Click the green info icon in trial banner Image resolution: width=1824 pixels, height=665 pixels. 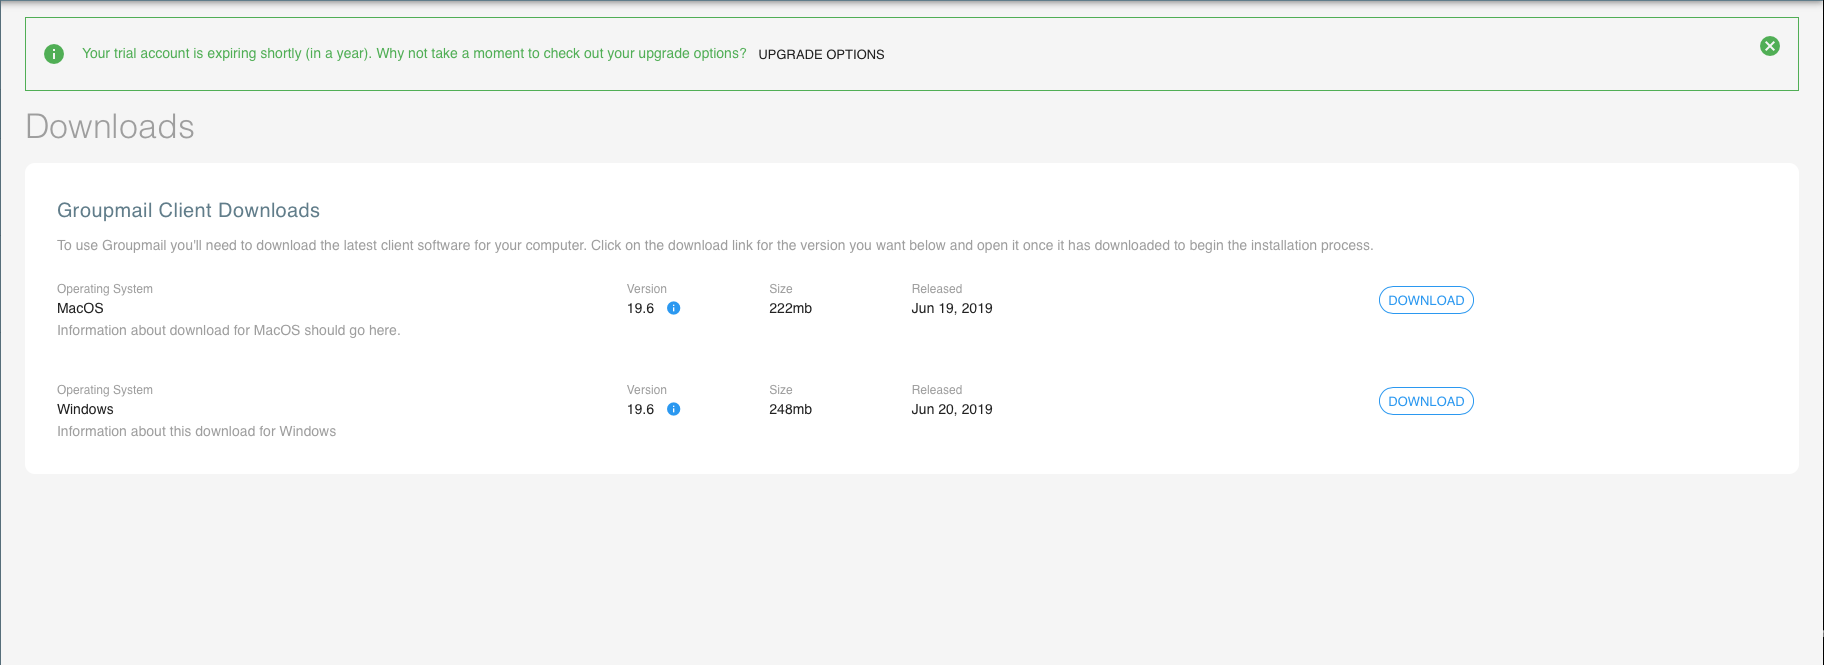click(54, 54)
